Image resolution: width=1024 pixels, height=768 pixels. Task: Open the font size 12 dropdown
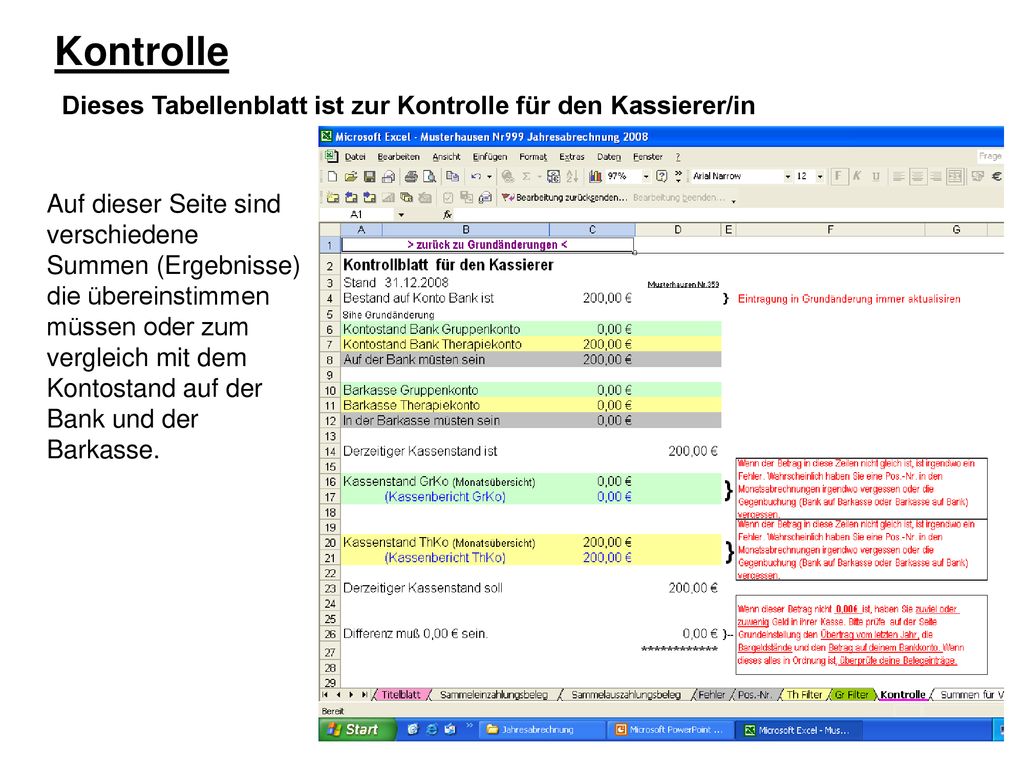click(820, 176)
